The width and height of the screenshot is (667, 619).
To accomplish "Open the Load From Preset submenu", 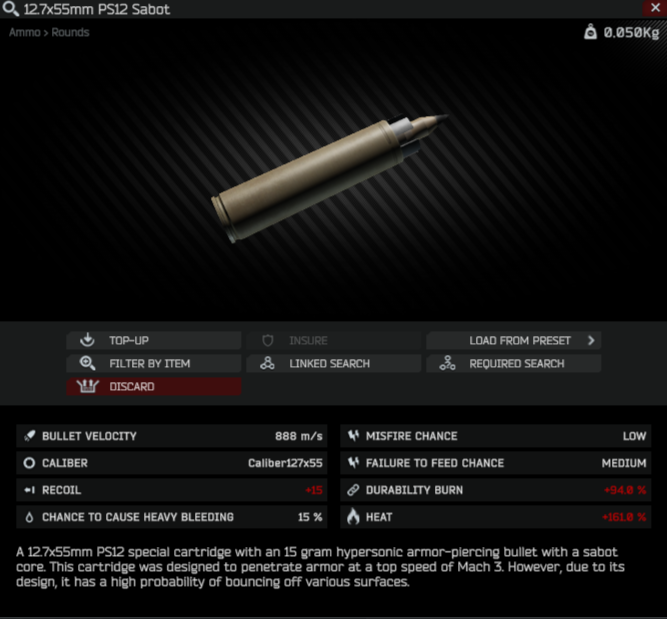I will (513, 340).
